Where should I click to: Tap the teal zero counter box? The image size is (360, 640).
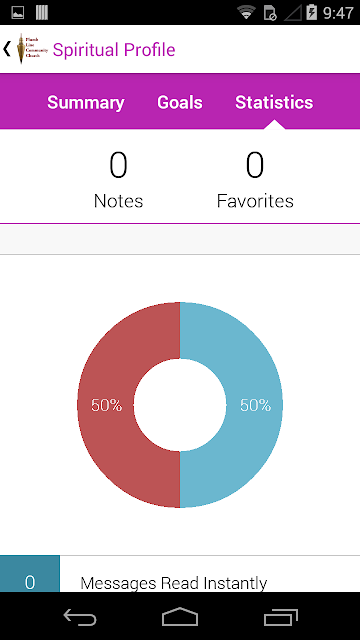(30, 574)
